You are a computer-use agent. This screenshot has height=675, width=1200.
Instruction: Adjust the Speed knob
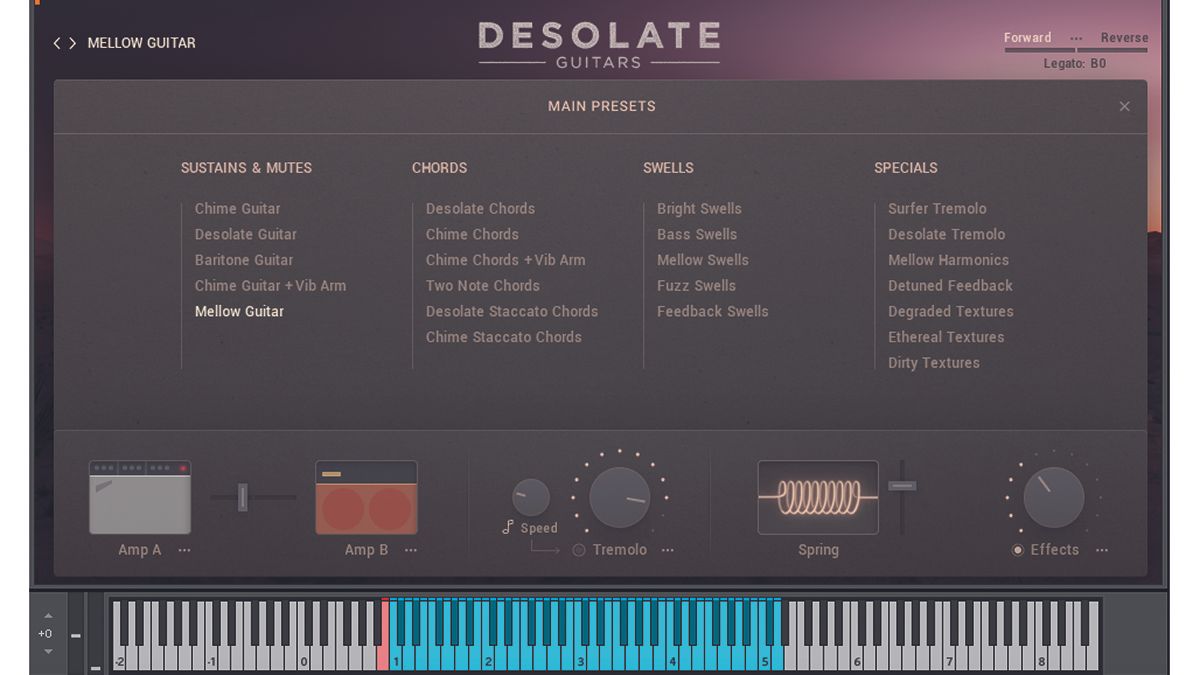(530, 497)
